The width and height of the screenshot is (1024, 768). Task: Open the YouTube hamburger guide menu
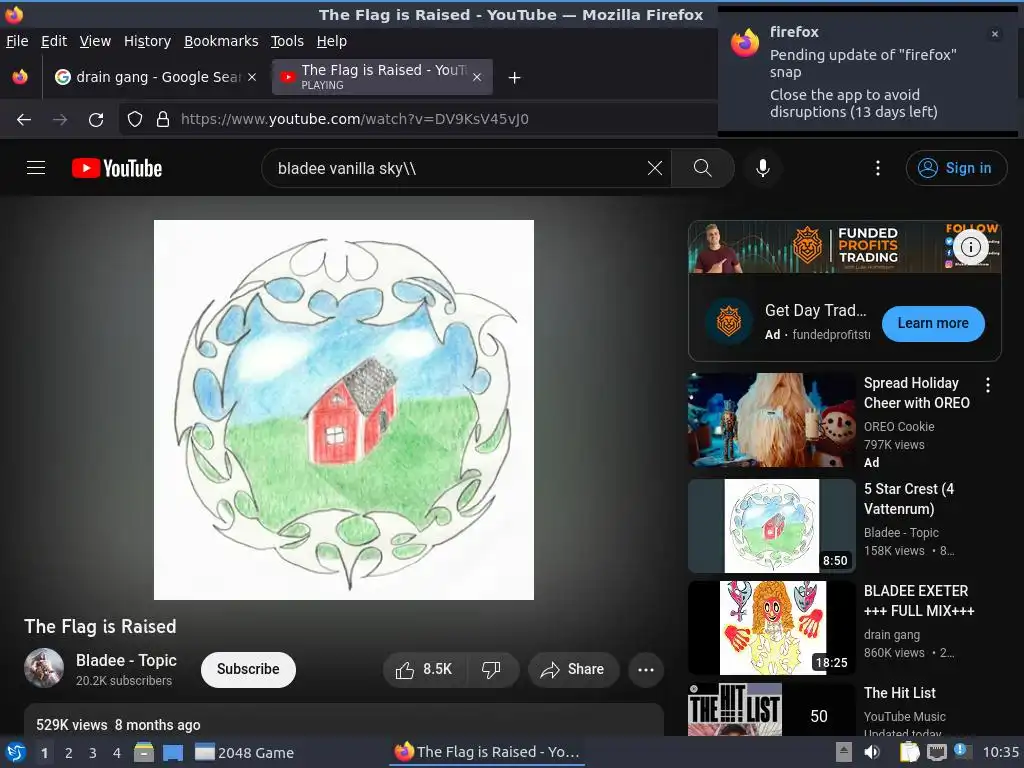tap(36, 168)
